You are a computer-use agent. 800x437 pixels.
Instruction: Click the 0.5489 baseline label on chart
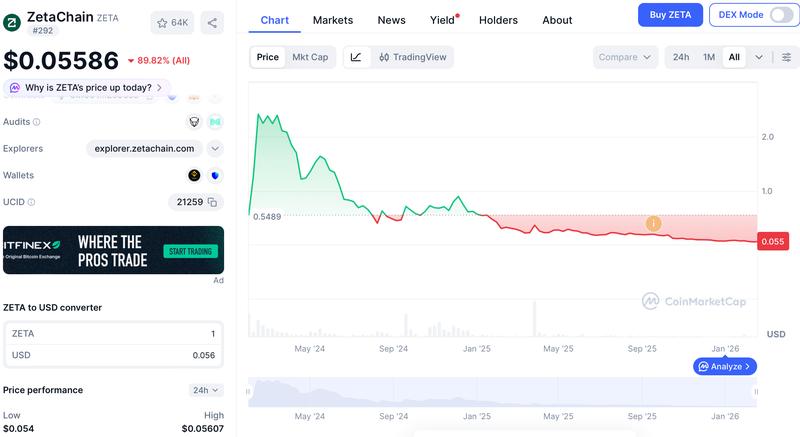267,217
